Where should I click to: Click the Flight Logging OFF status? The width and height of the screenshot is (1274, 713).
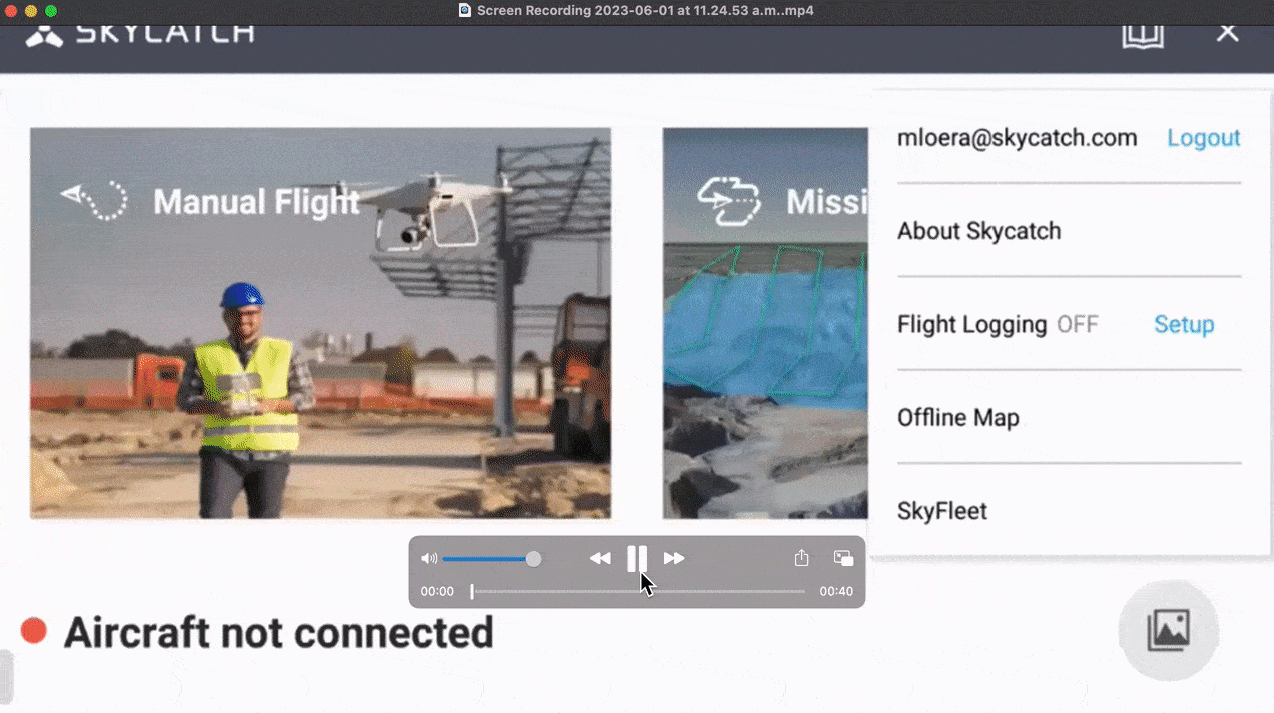point(1078,324)
